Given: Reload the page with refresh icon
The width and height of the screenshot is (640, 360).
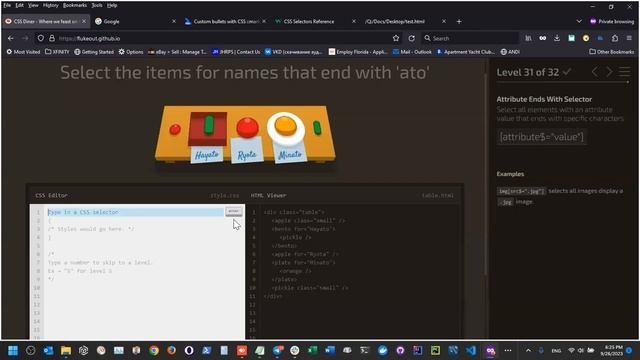Looking at the screenshot, I should click(411, 38).
